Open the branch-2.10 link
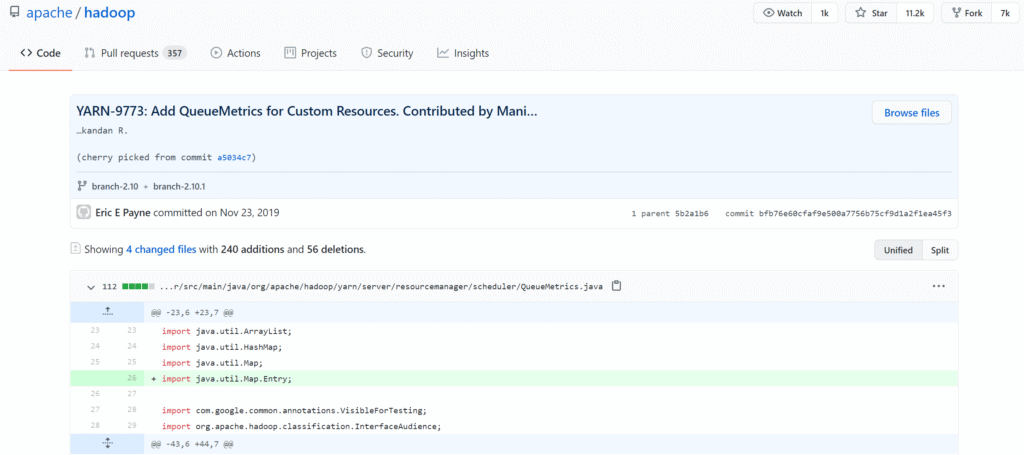This screenshot has height=455, width=1024. tap(114, 187)
